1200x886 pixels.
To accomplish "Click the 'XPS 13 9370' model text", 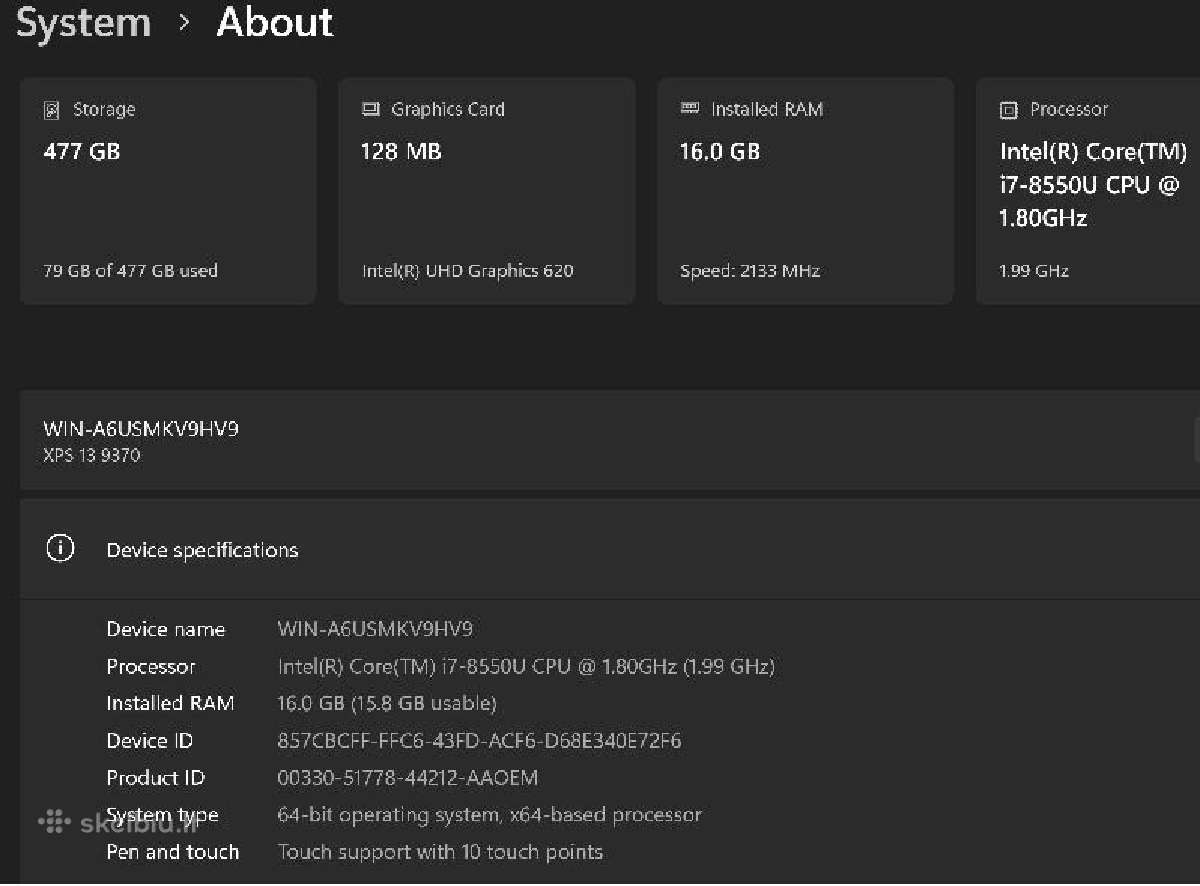I will pyautogui.click(x=92, y=456).
